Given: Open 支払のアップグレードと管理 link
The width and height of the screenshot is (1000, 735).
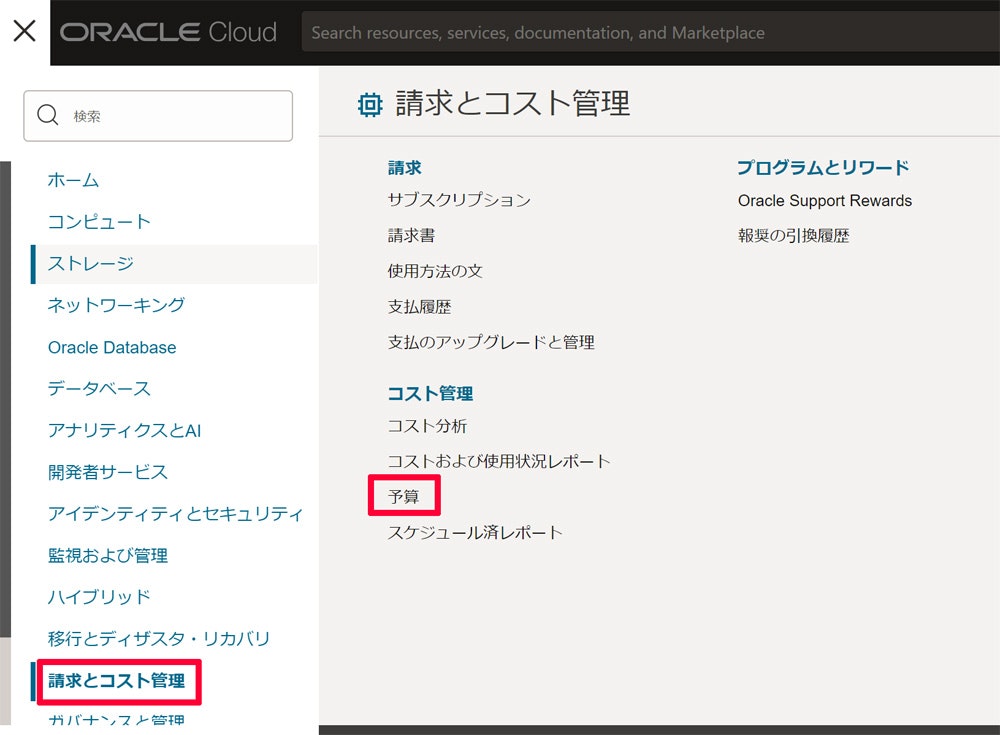Looking at the screenshot, I should tap(491, 343).
